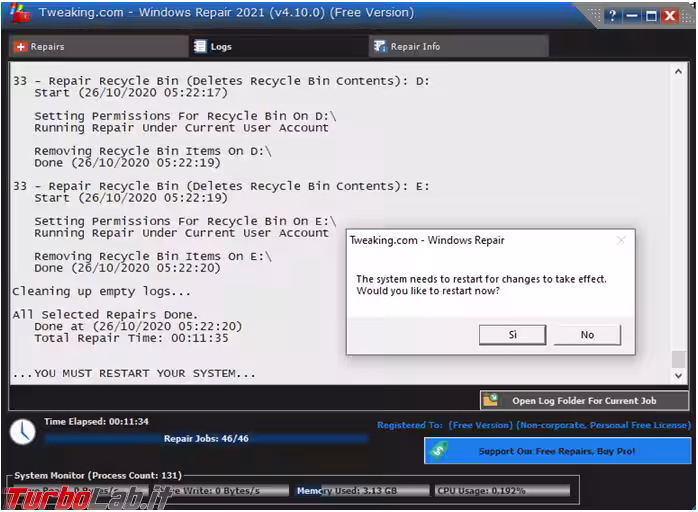Click the Registered To free license link

pyautogui.click(x=534, y=425)
